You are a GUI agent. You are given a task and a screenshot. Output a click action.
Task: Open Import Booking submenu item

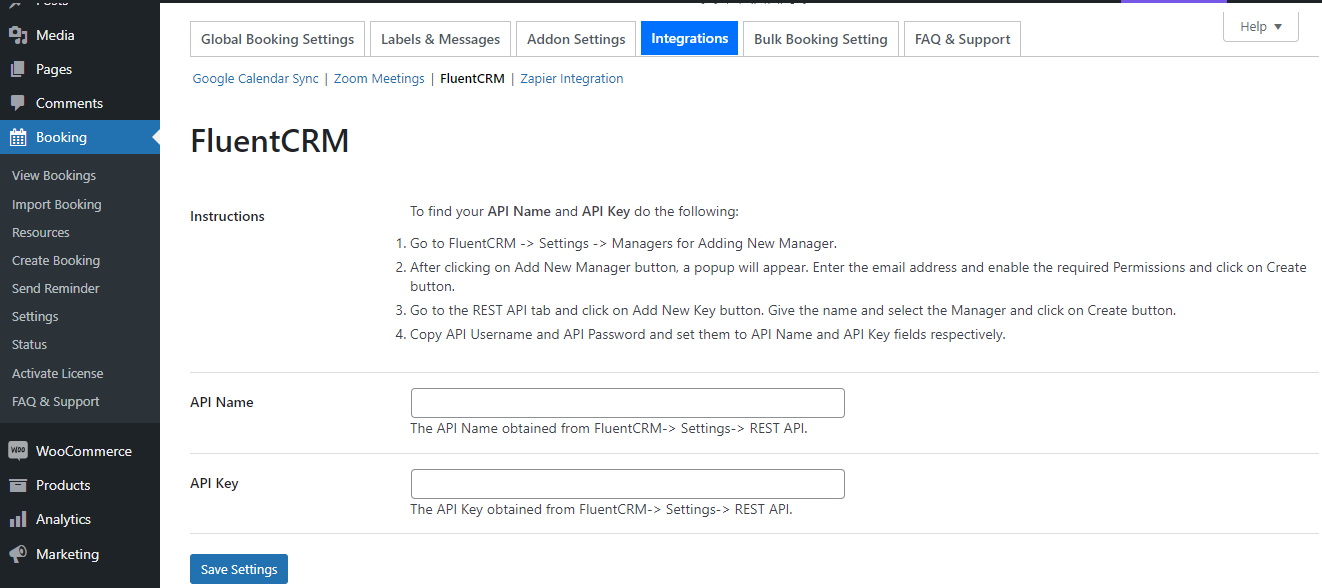(57, 204)
